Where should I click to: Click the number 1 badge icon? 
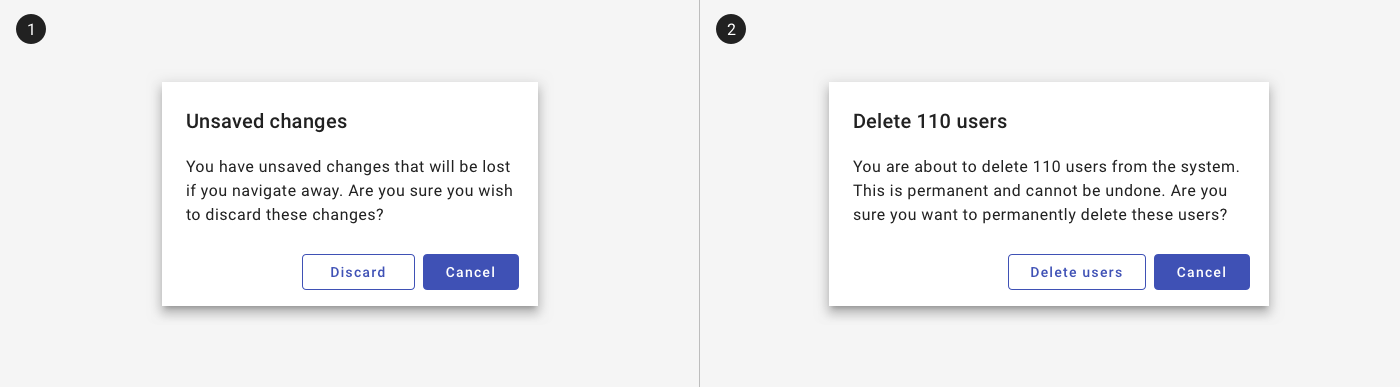31,30
